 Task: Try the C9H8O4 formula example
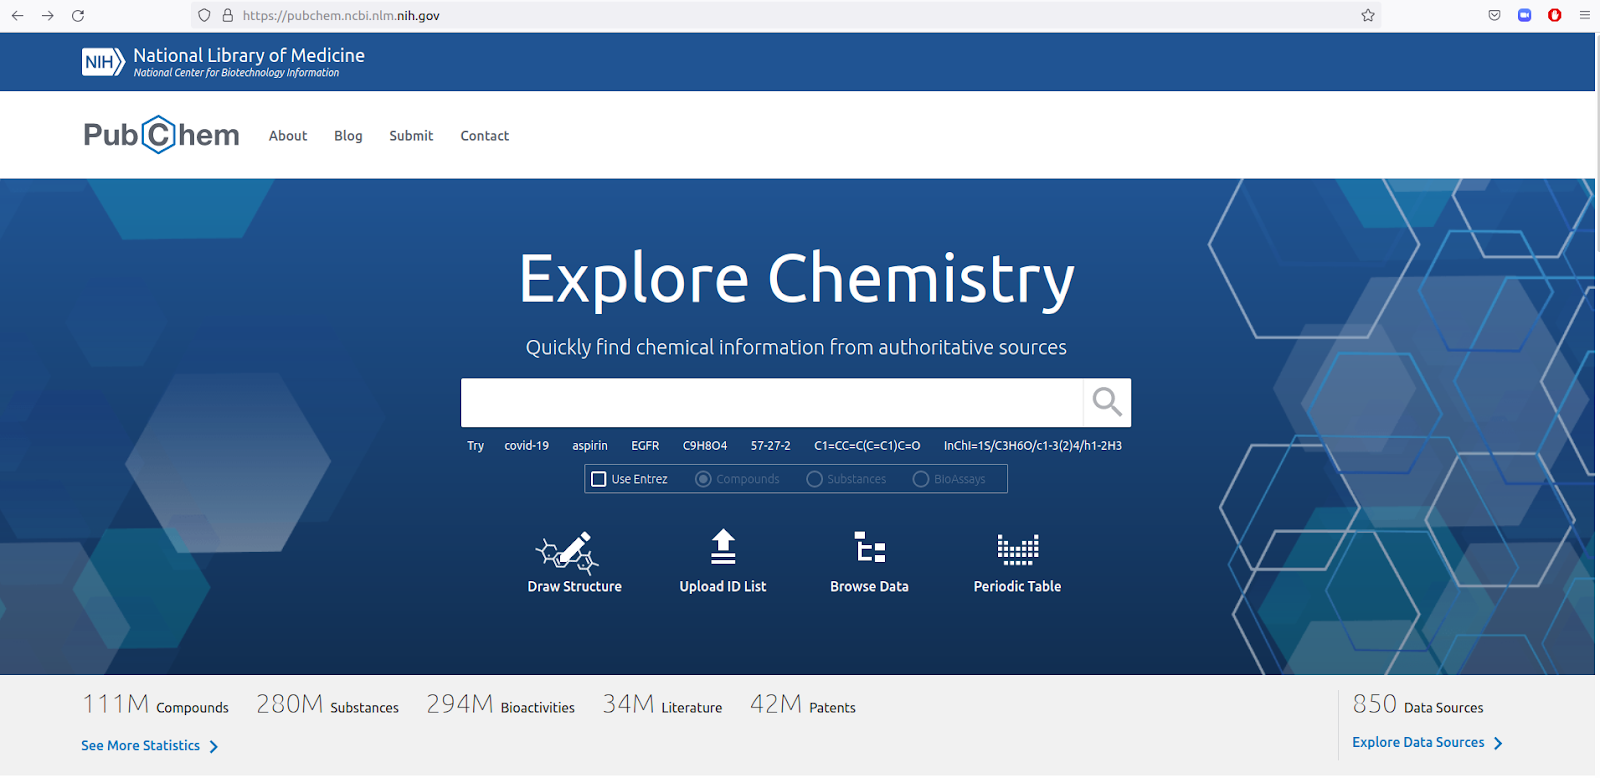point(705,446)
